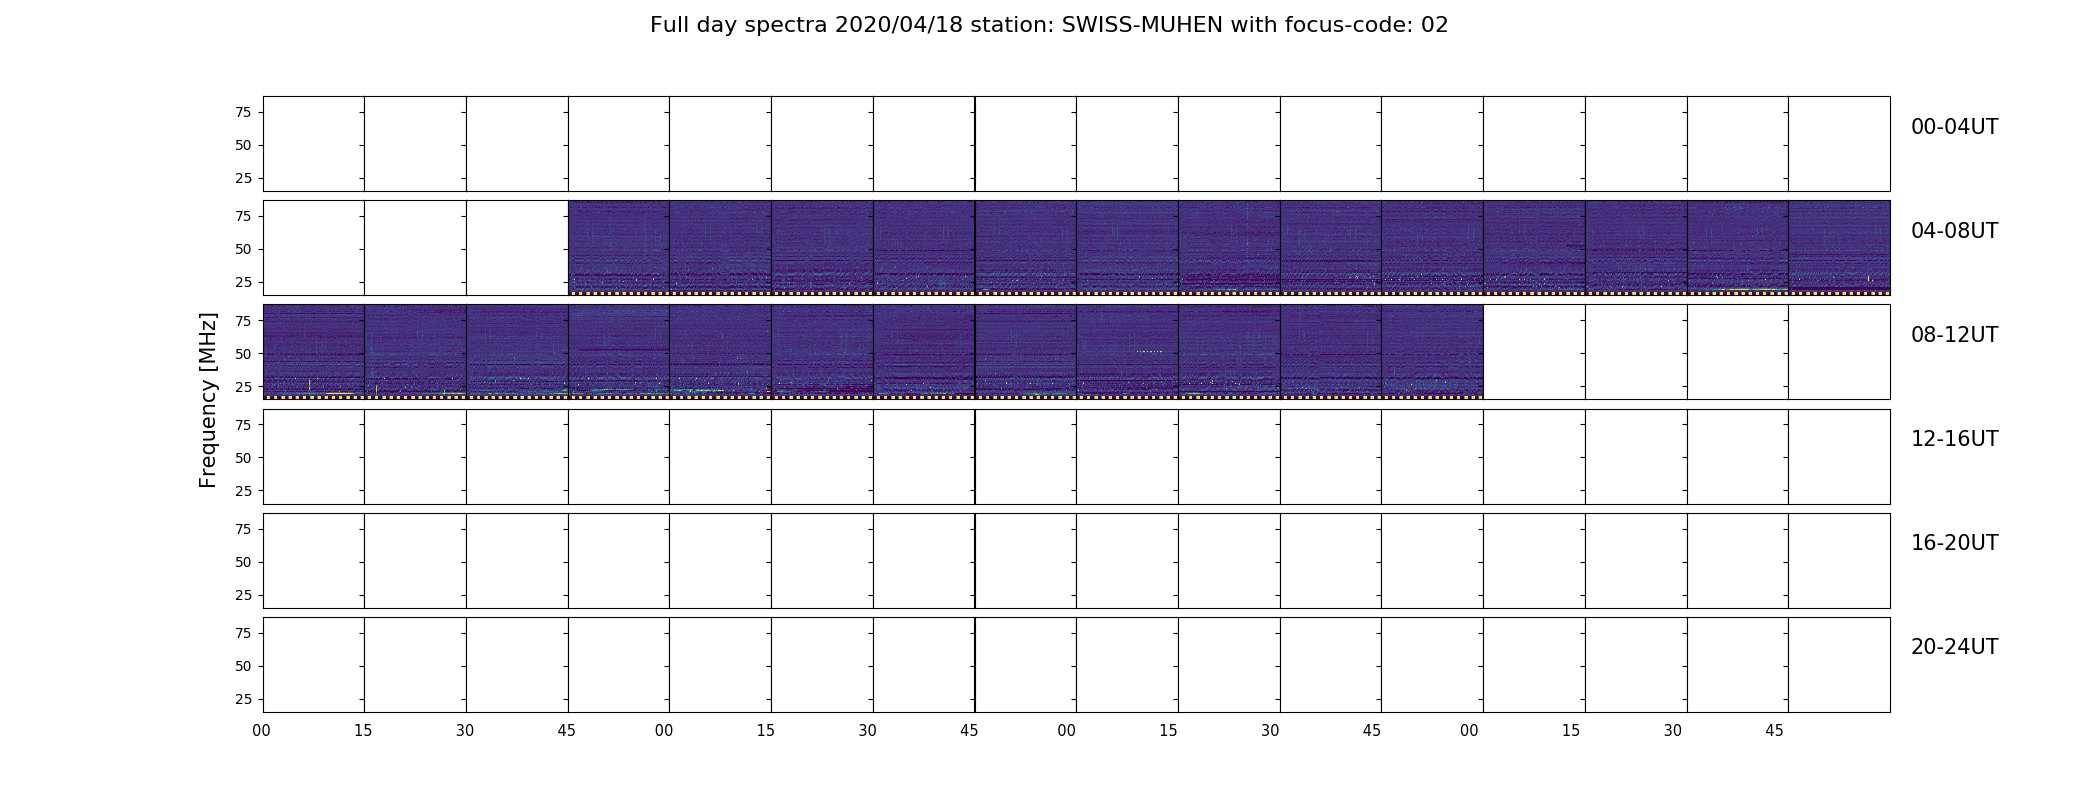Click the "25" tick in the 08-12UT row
The image size is (2100, 800).
(x=243, y=386)
